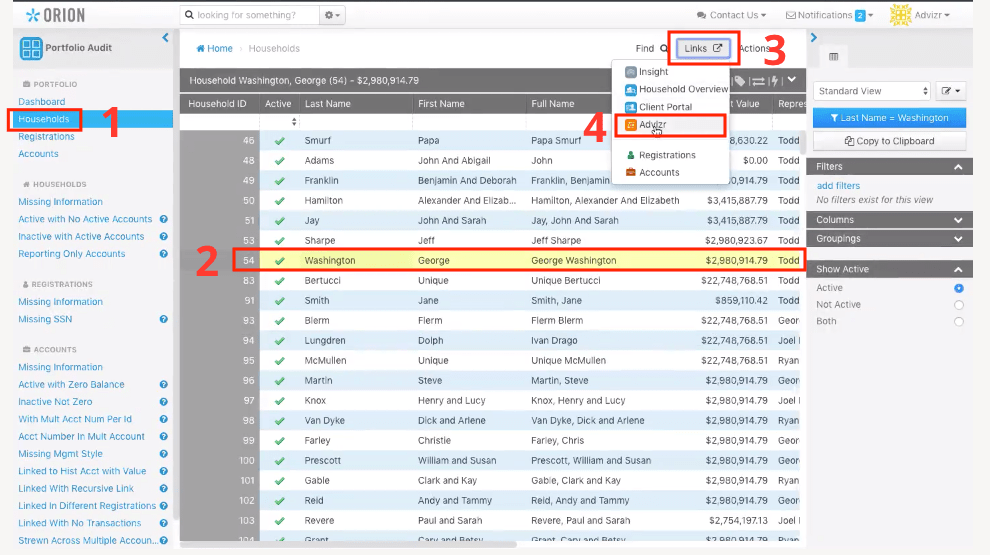This screenshot has height=555, width=990.
Task: Select the Active radio button
Action: [958, 288]
